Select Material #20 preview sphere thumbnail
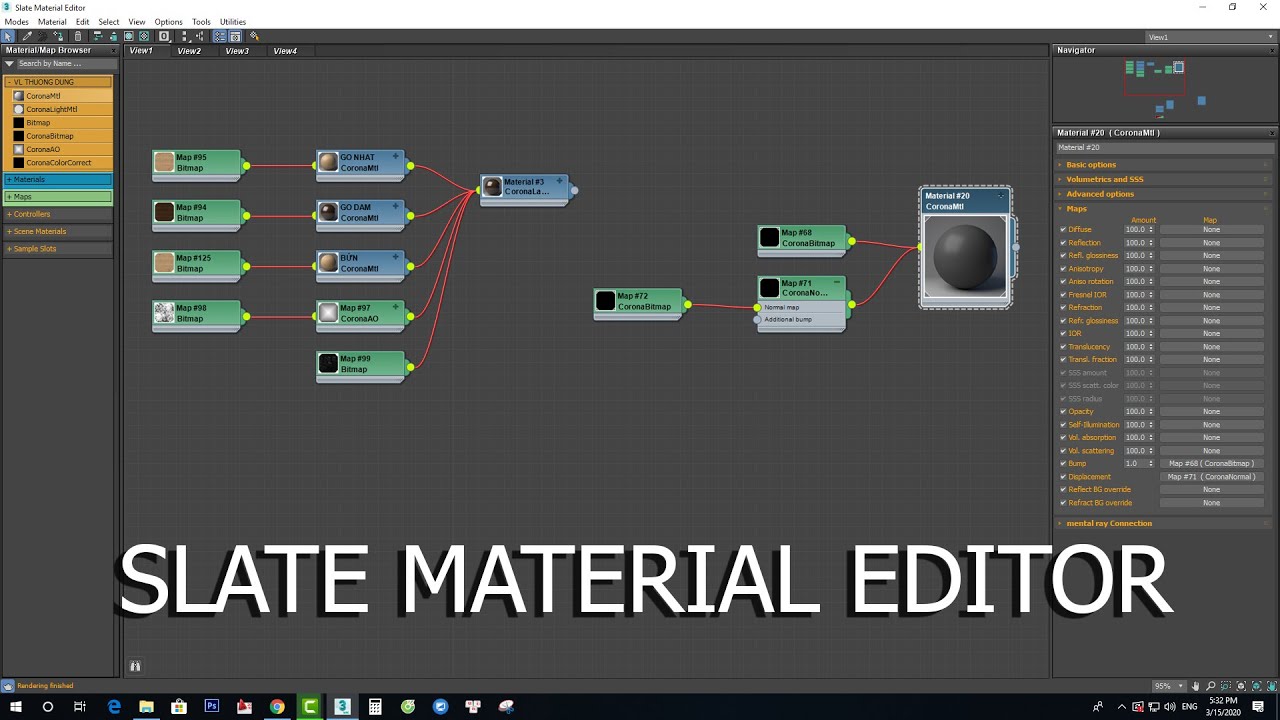This screenshot has width=1280, height=720. 965,256
